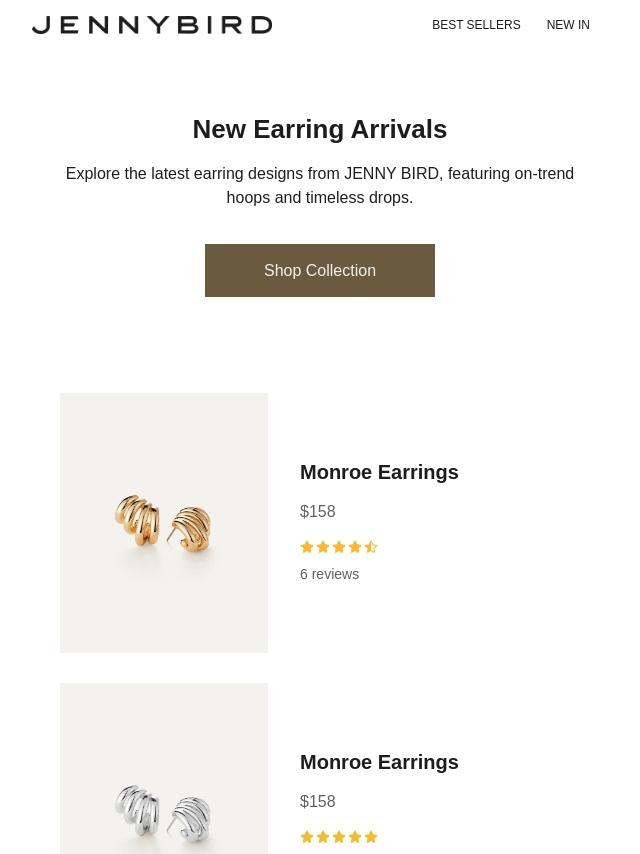Go to the New In section
The height and width of the screenshot is (854, 640).
568,25
